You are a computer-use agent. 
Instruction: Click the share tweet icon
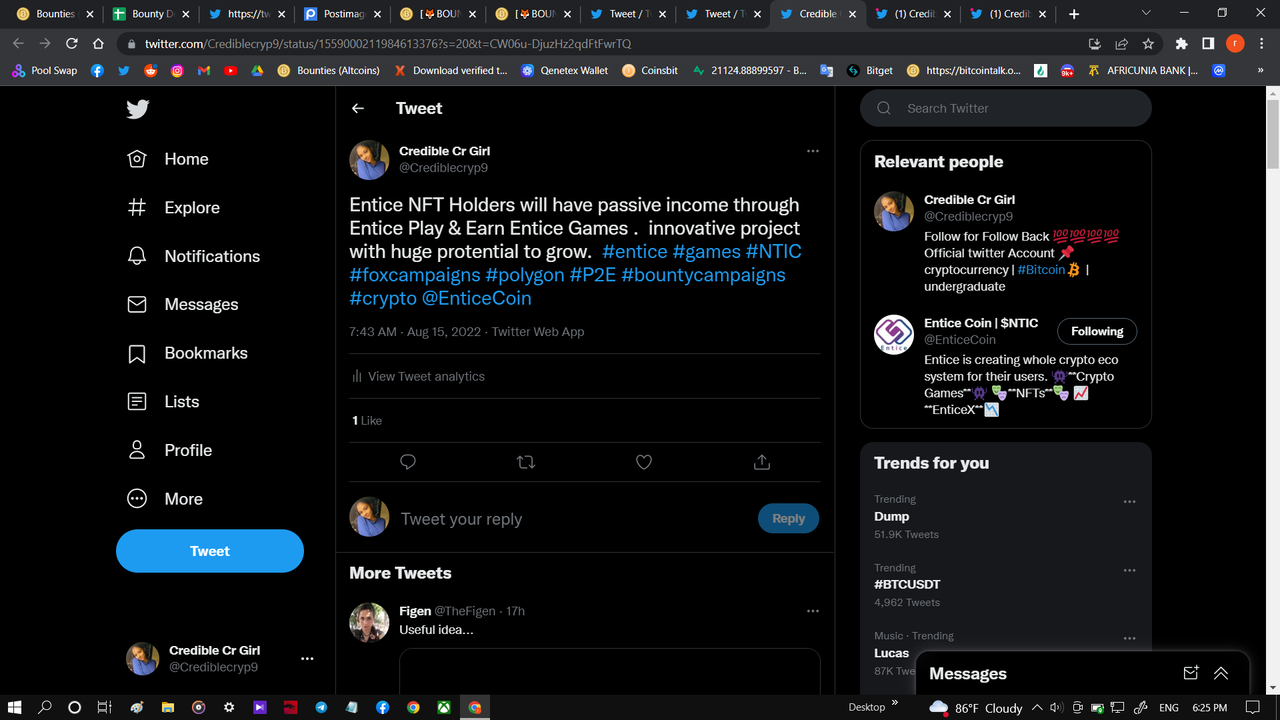tap(762, 462)
